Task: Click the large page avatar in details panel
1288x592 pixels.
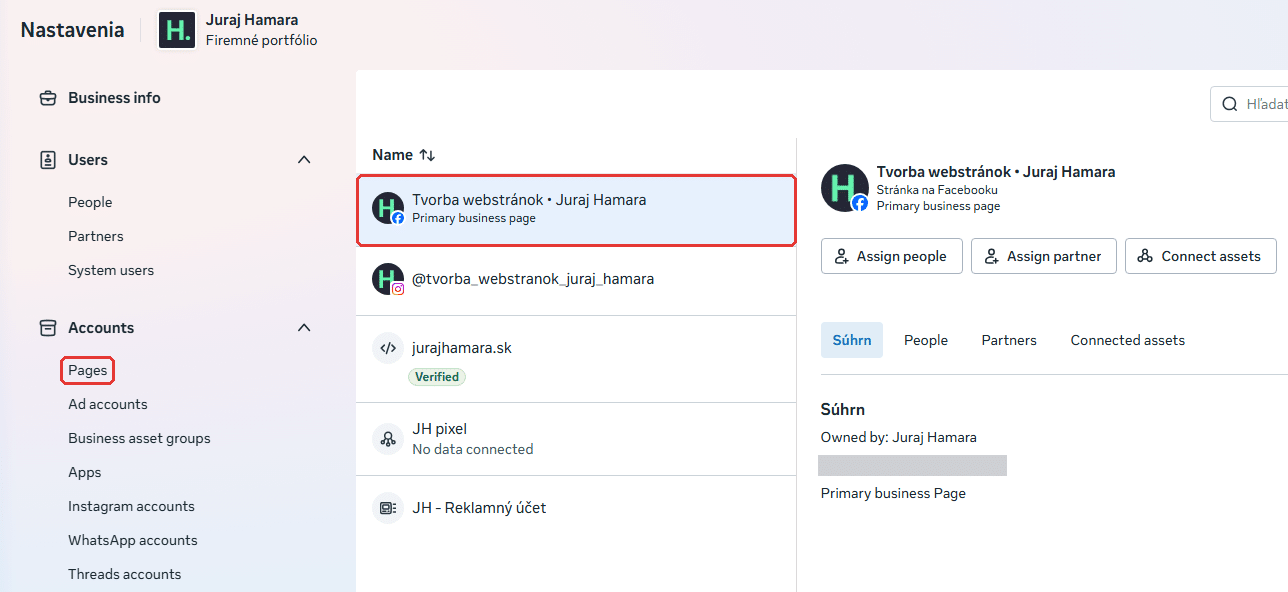Action: (x=844, y=188)
